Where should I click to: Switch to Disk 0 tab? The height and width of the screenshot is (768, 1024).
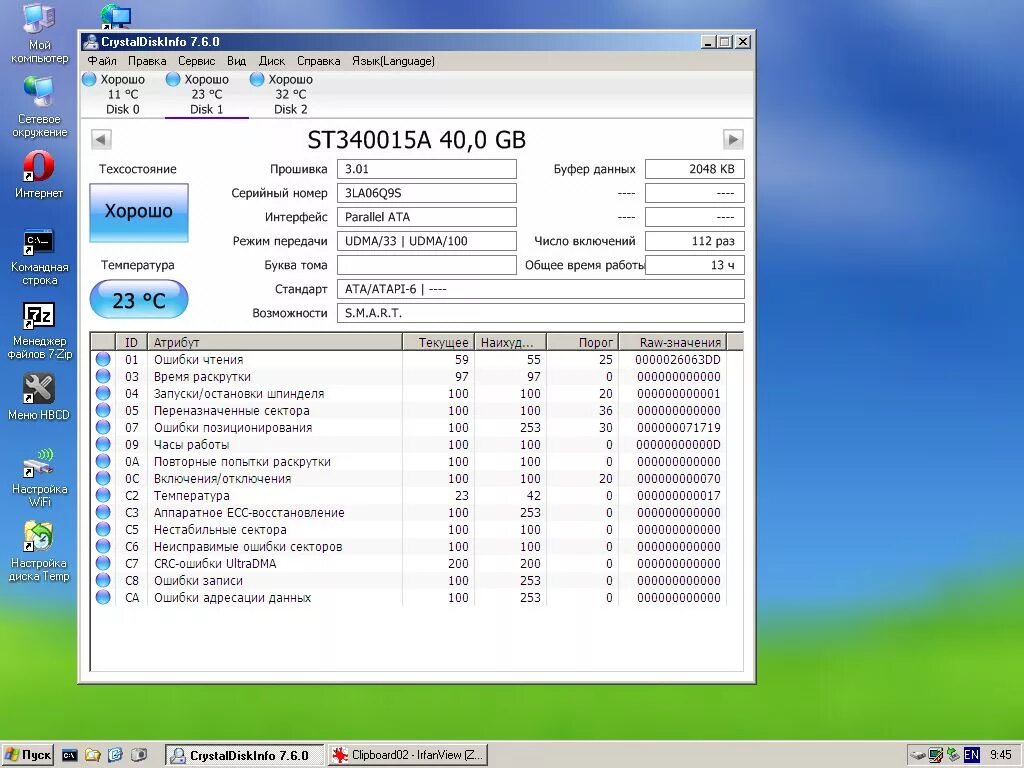[x=123, y=94]
